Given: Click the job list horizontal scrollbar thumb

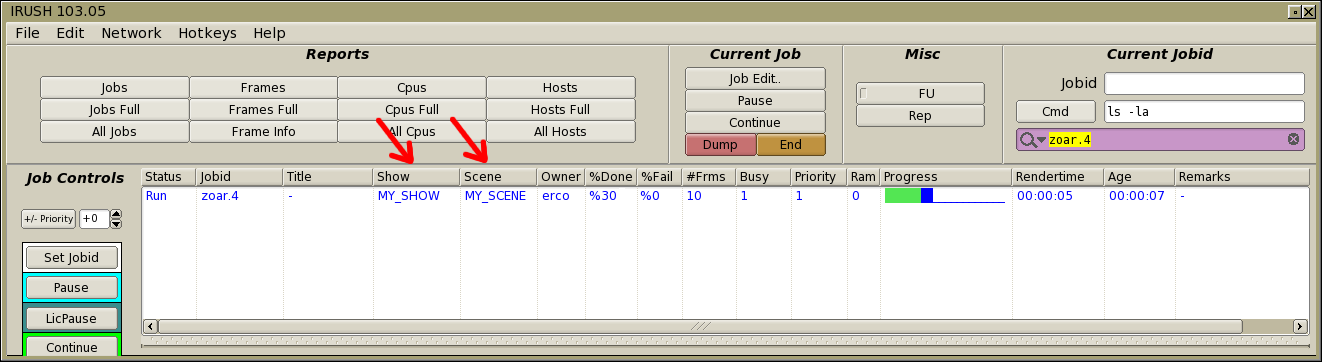Looking at the screenshot, I should (700, 326).
